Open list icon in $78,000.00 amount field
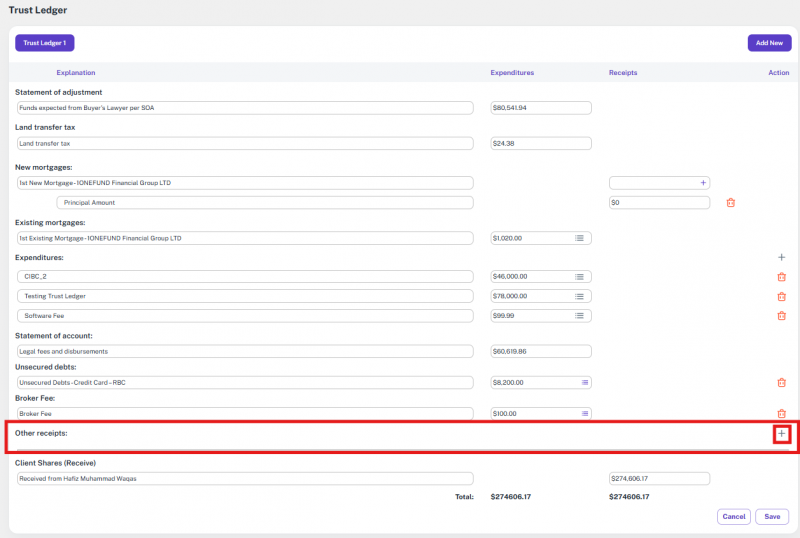The width and height of the screenshot is (800, 538). (580, 297)
